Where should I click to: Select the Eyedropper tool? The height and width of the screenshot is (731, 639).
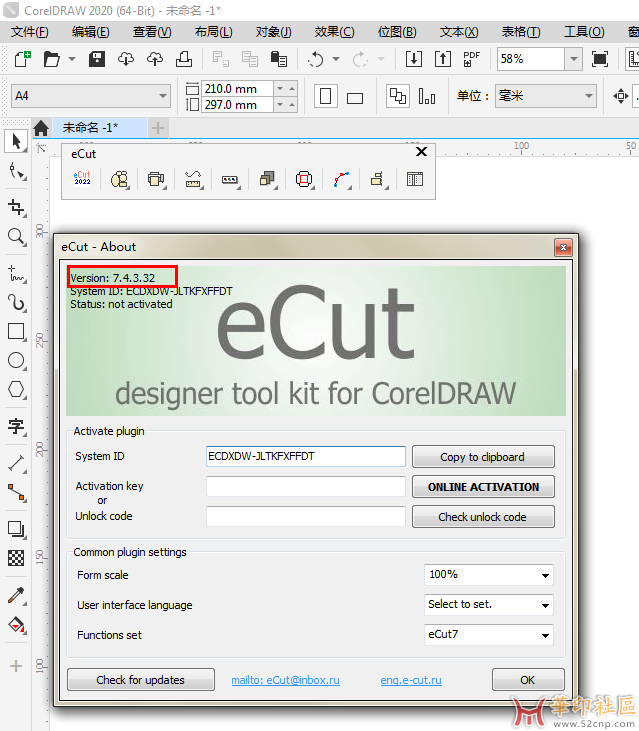tap(17, 595)
